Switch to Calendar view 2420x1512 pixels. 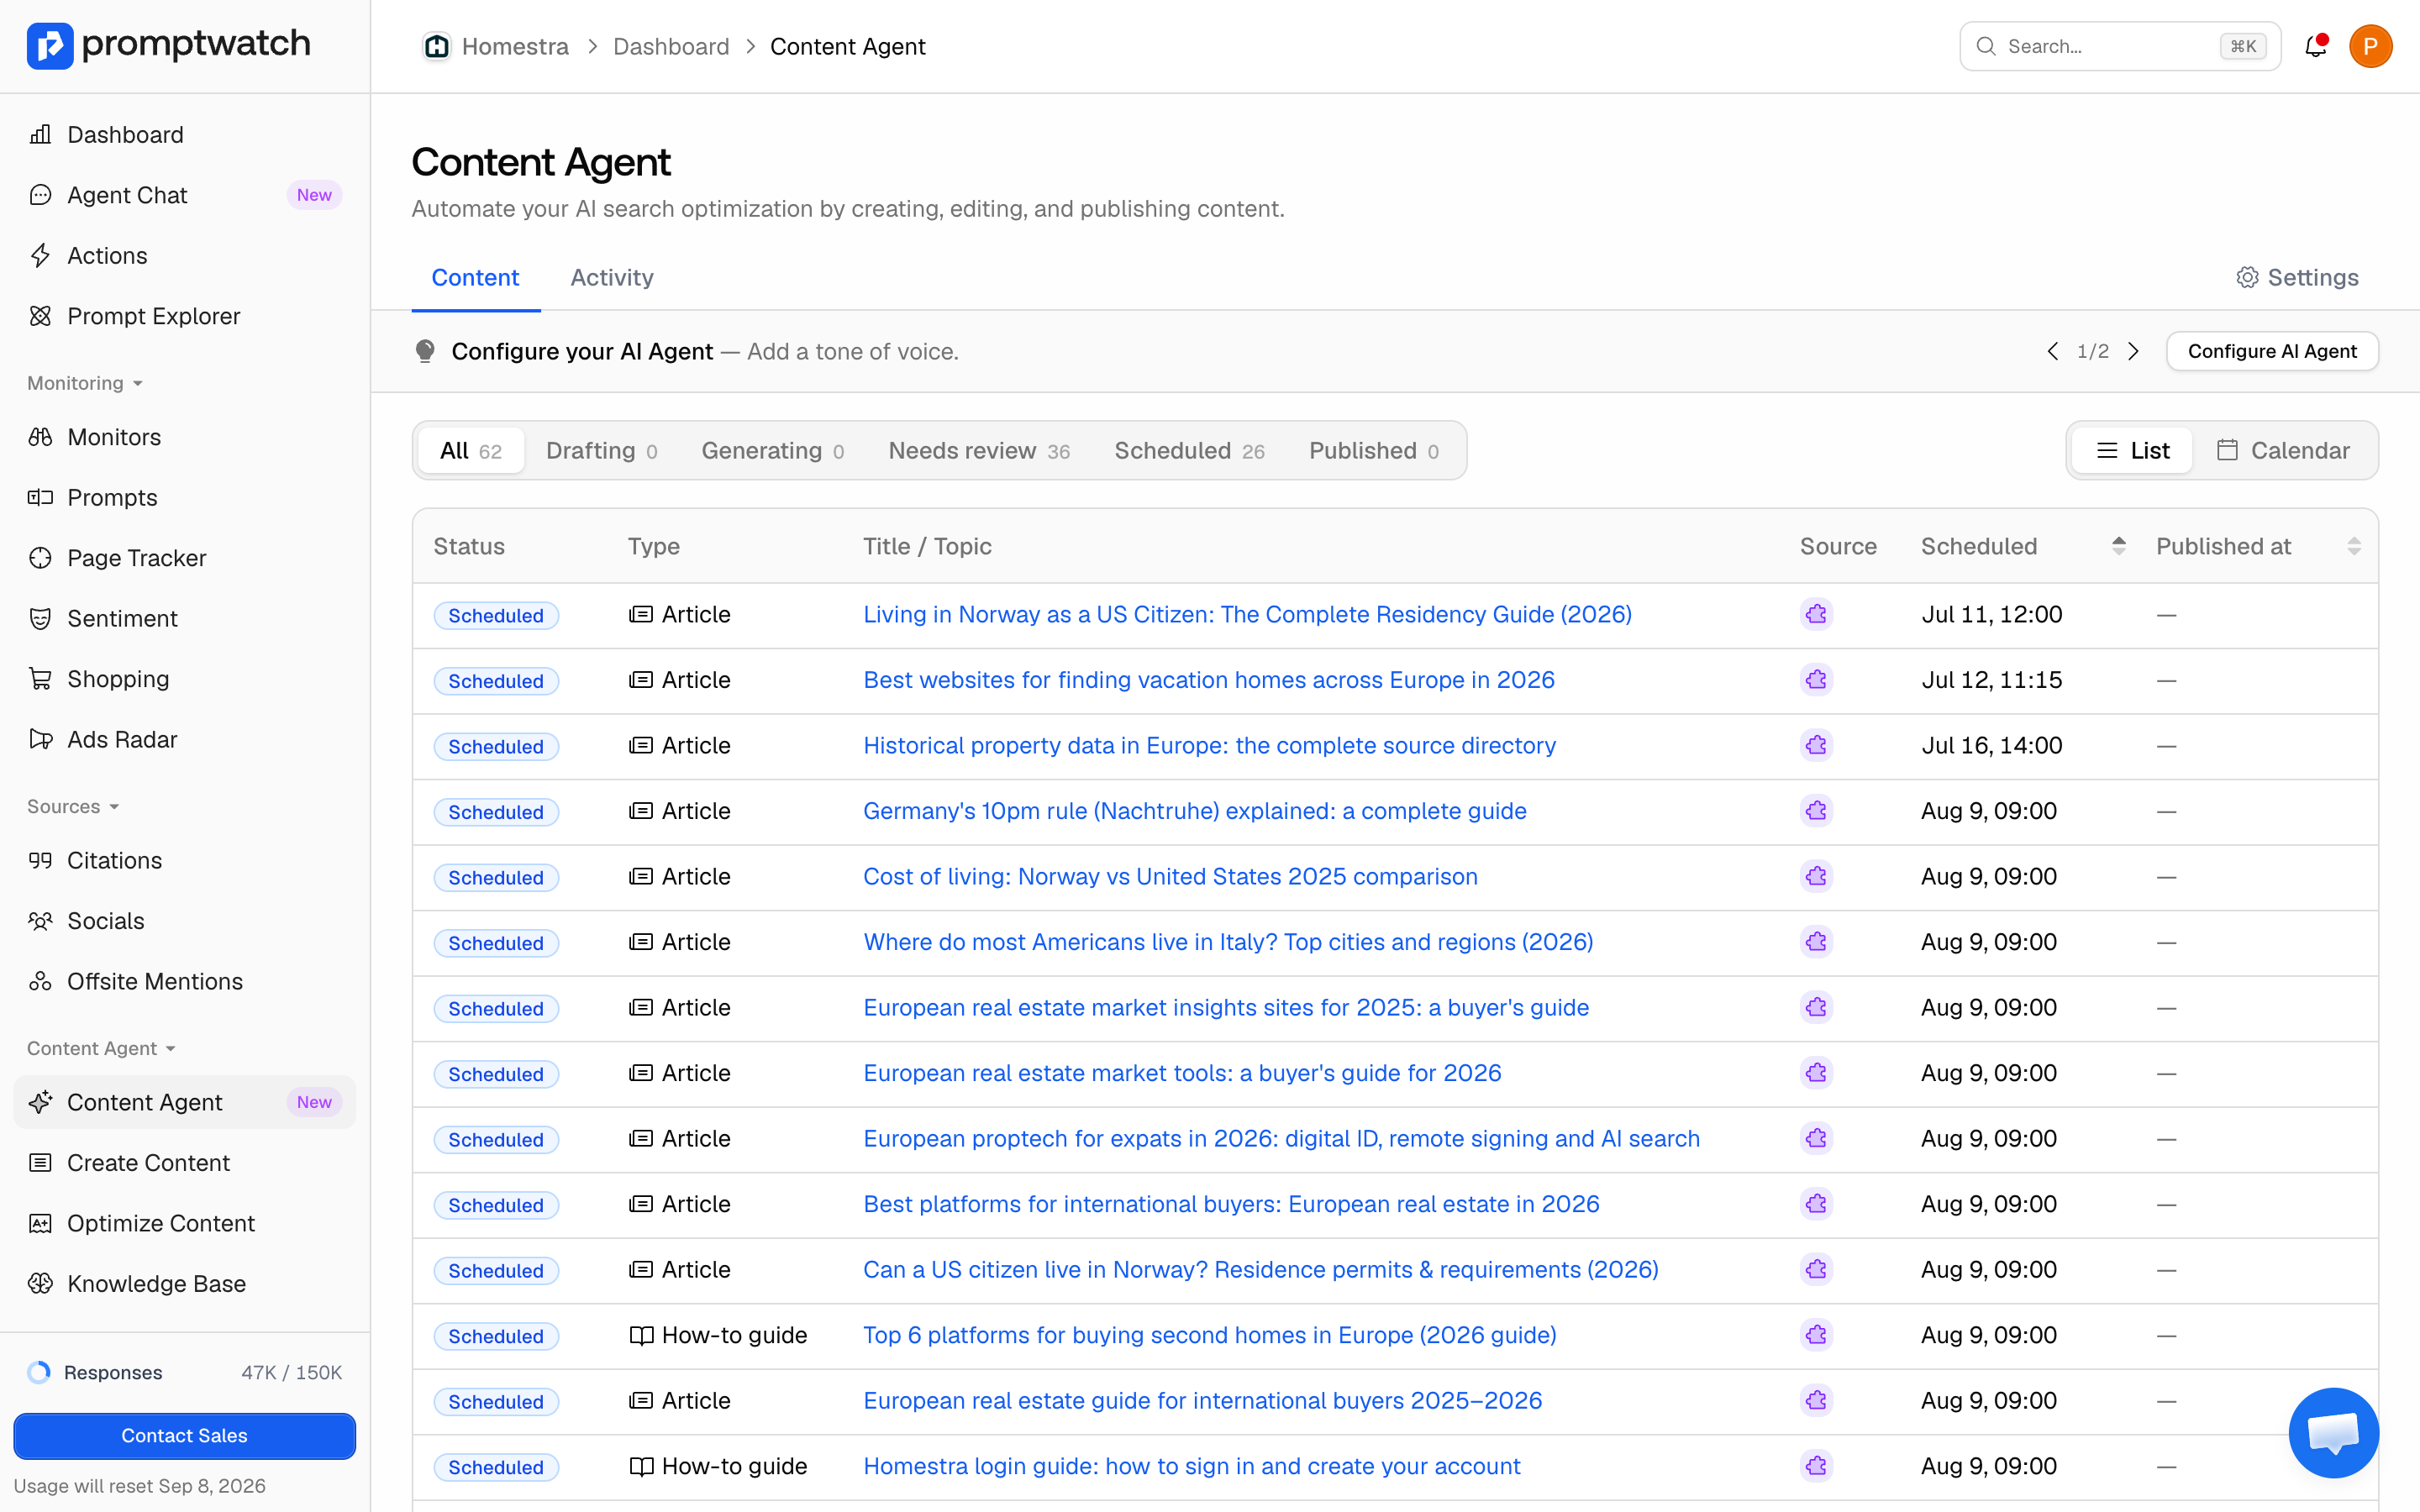coord(2283,450)
